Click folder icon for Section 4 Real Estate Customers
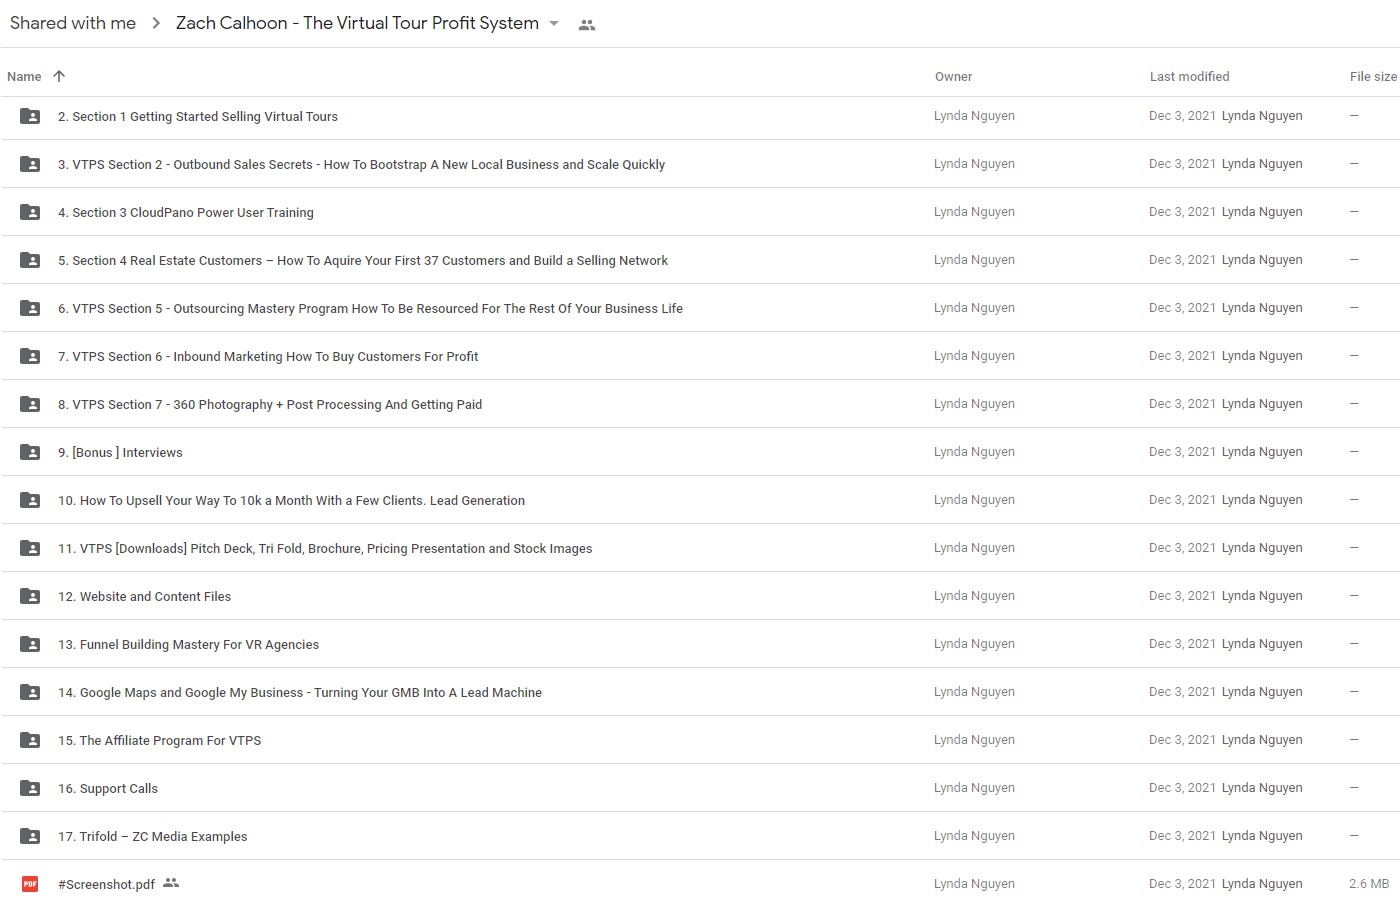The width and height of the screenshot is (1400, 902). [x=30, y=260]
